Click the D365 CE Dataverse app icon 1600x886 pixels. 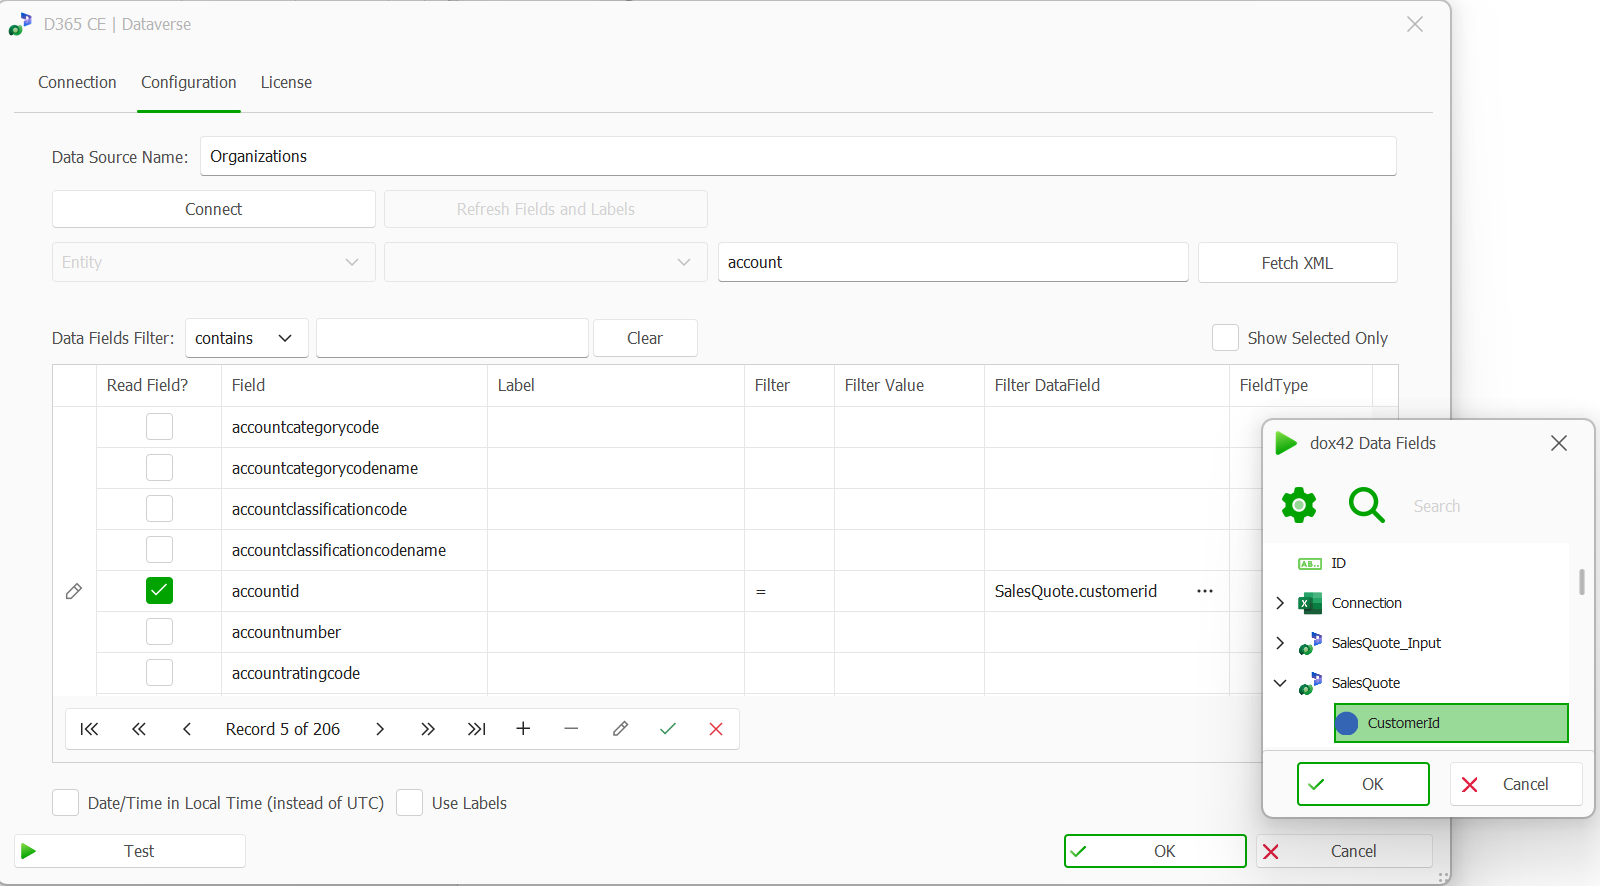pos(20,24)
